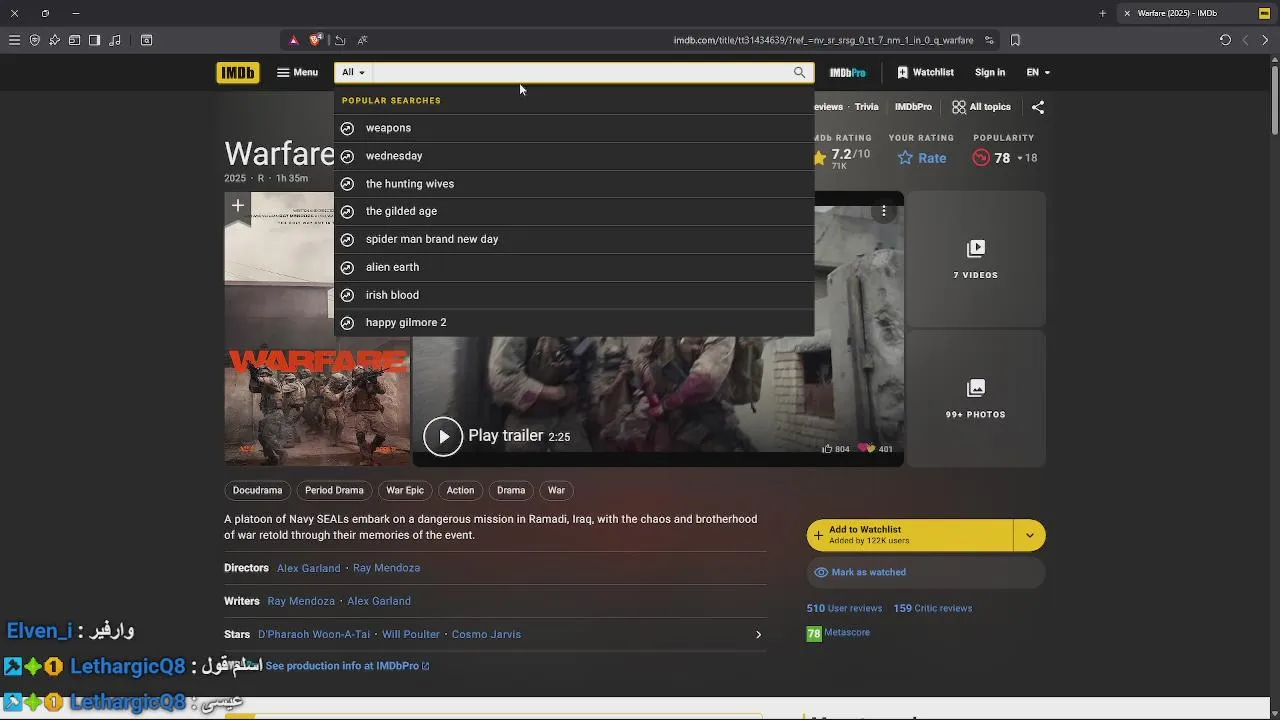The image size is (1280, 720).
Task: Click the Rate star button
Action: [922, 158]
